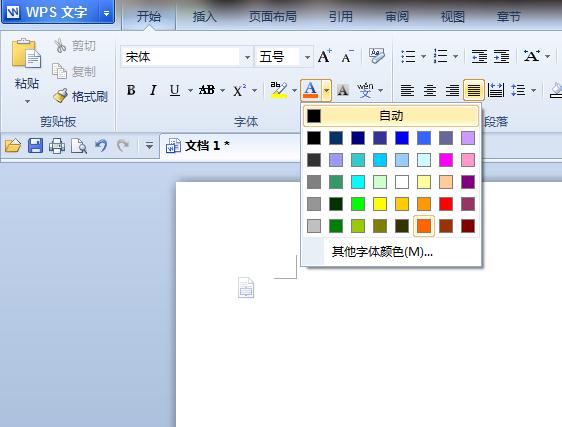
Task: Open the 审阅 ribbon tab
Action: pos(397,16)
